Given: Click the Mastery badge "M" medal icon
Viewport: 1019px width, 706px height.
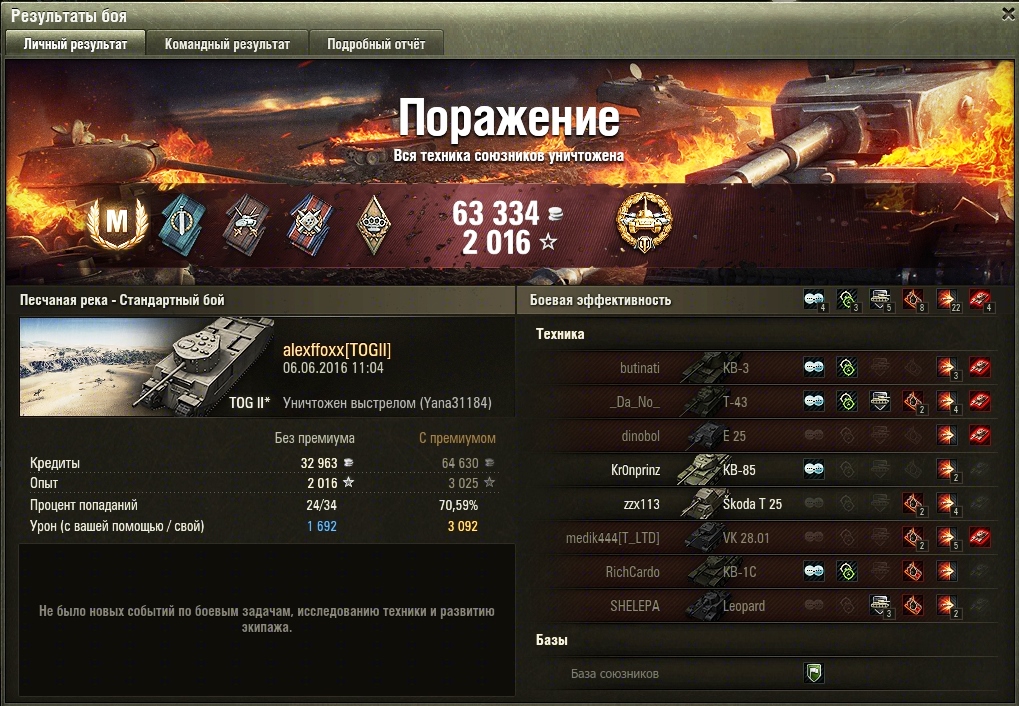Looking at the screenshot, I should pos(118,223).
